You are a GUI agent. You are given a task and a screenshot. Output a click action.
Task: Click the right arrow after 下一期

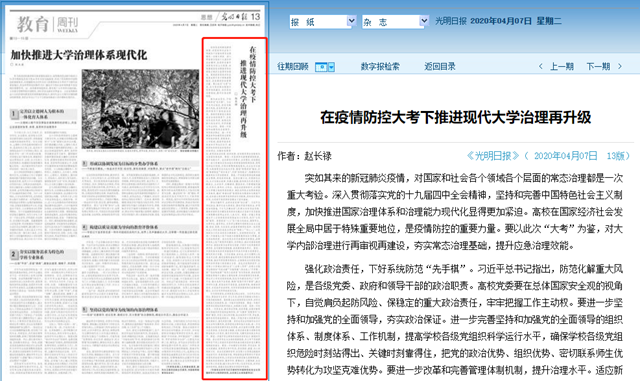coord(620,67)
